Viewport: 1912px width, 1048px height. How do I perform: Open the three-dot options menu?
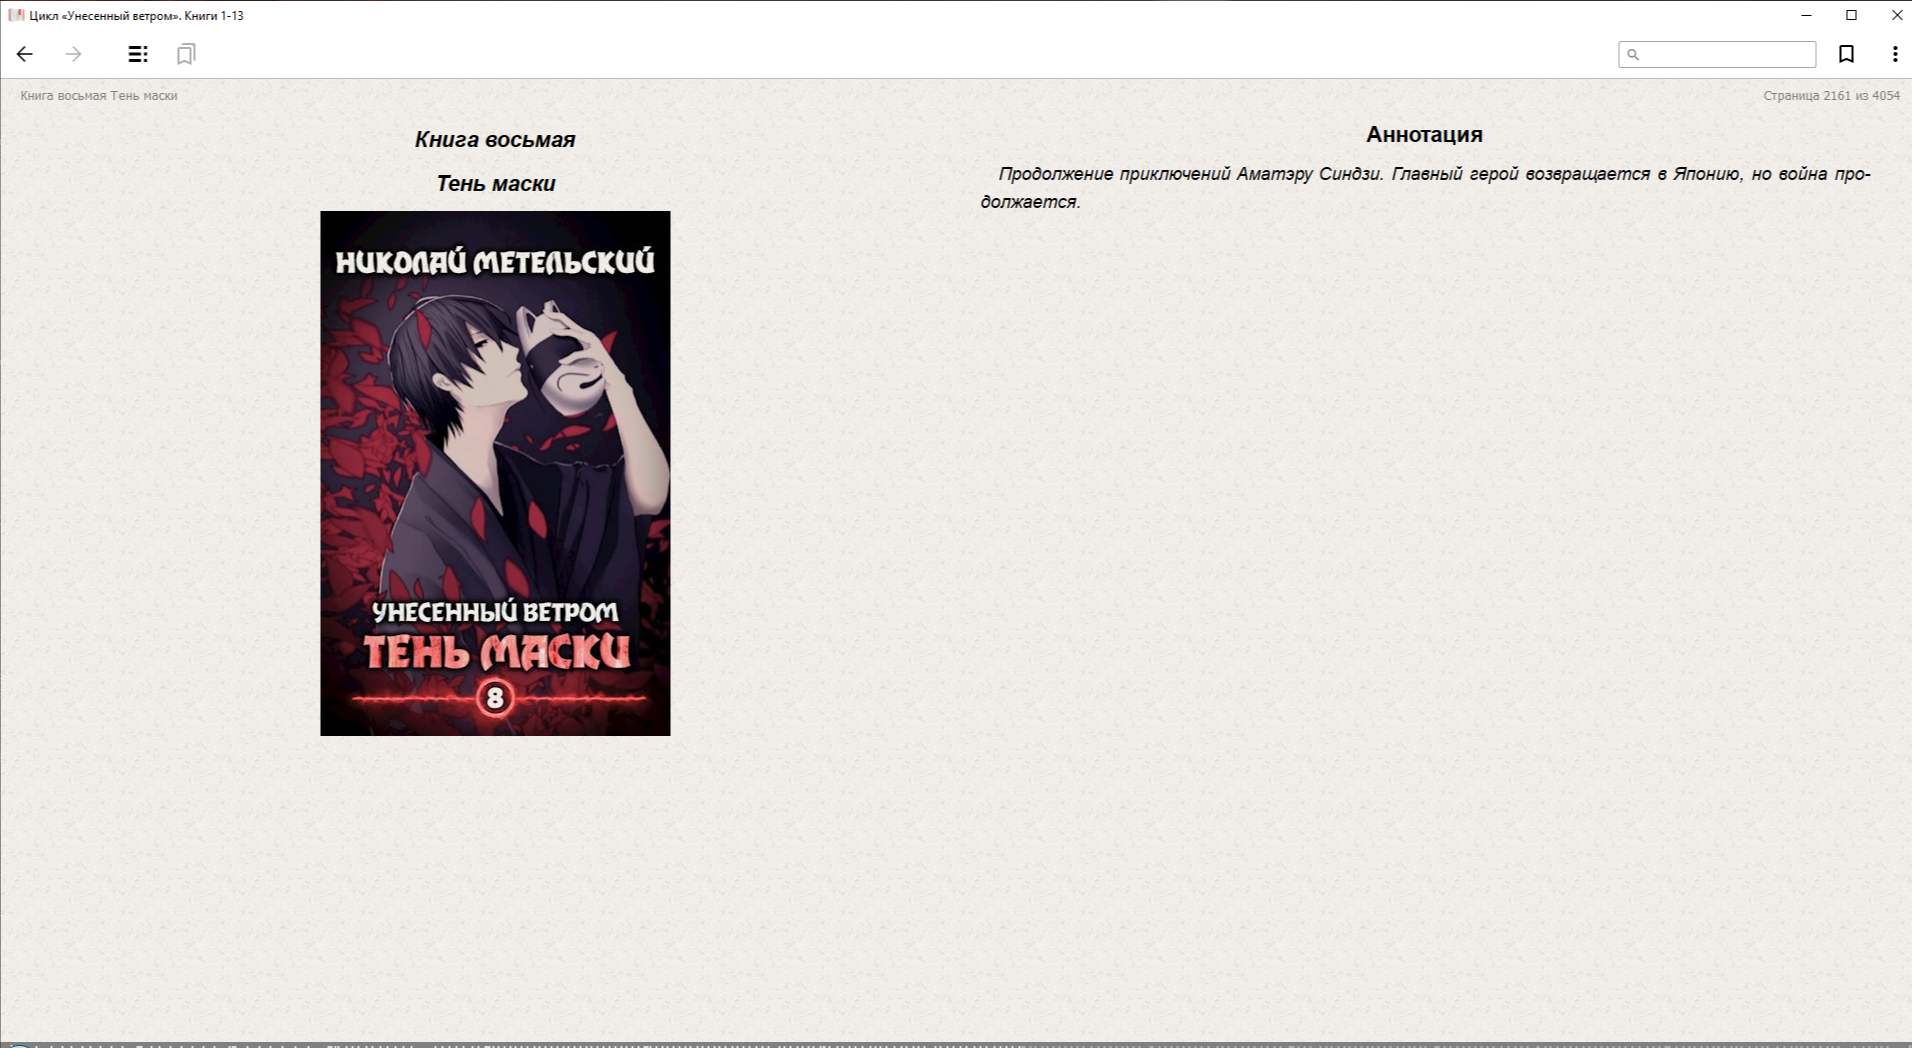click(1895, 54)
